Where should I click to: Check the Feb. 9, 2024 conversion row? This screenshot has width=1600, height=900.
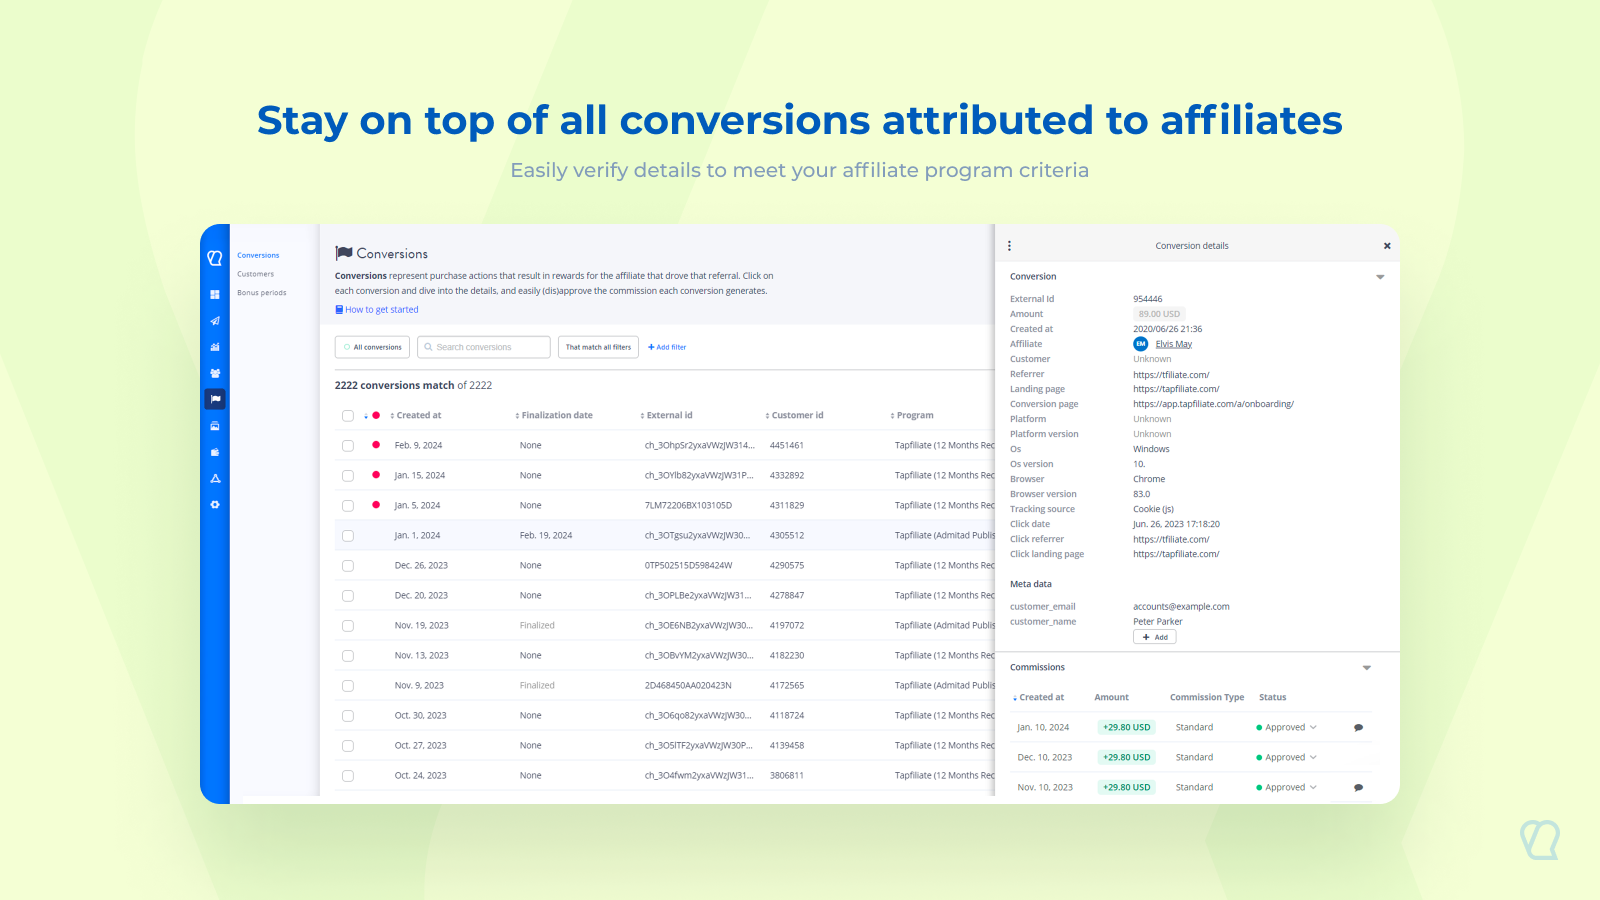coord(348,446)
